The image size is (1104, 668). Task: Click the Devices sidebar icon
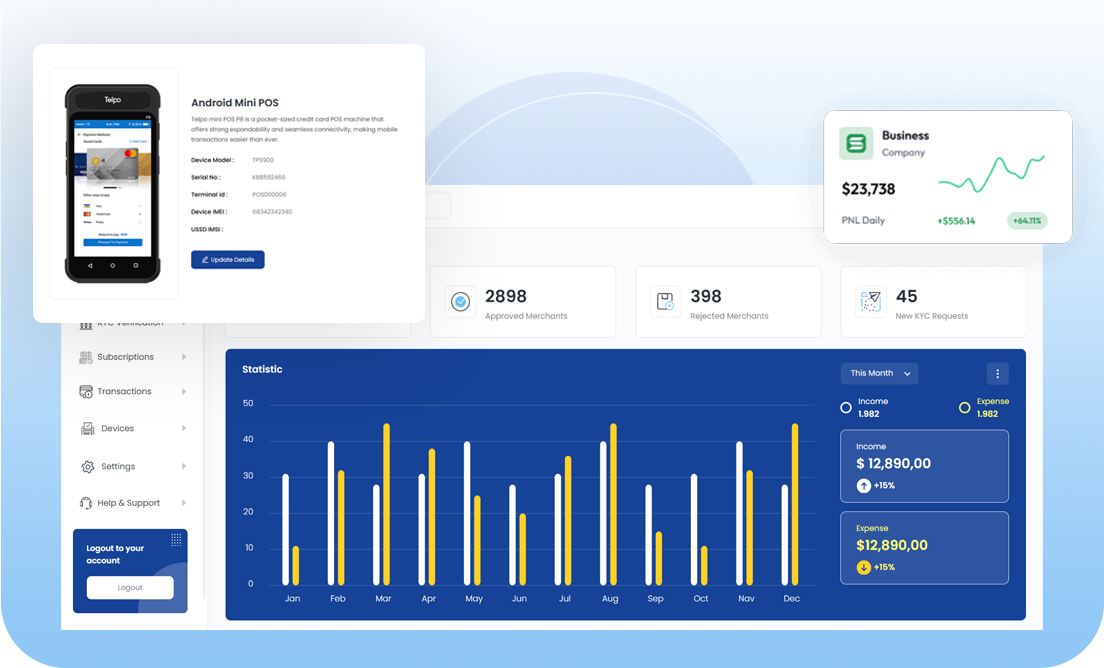coord(88,428)
